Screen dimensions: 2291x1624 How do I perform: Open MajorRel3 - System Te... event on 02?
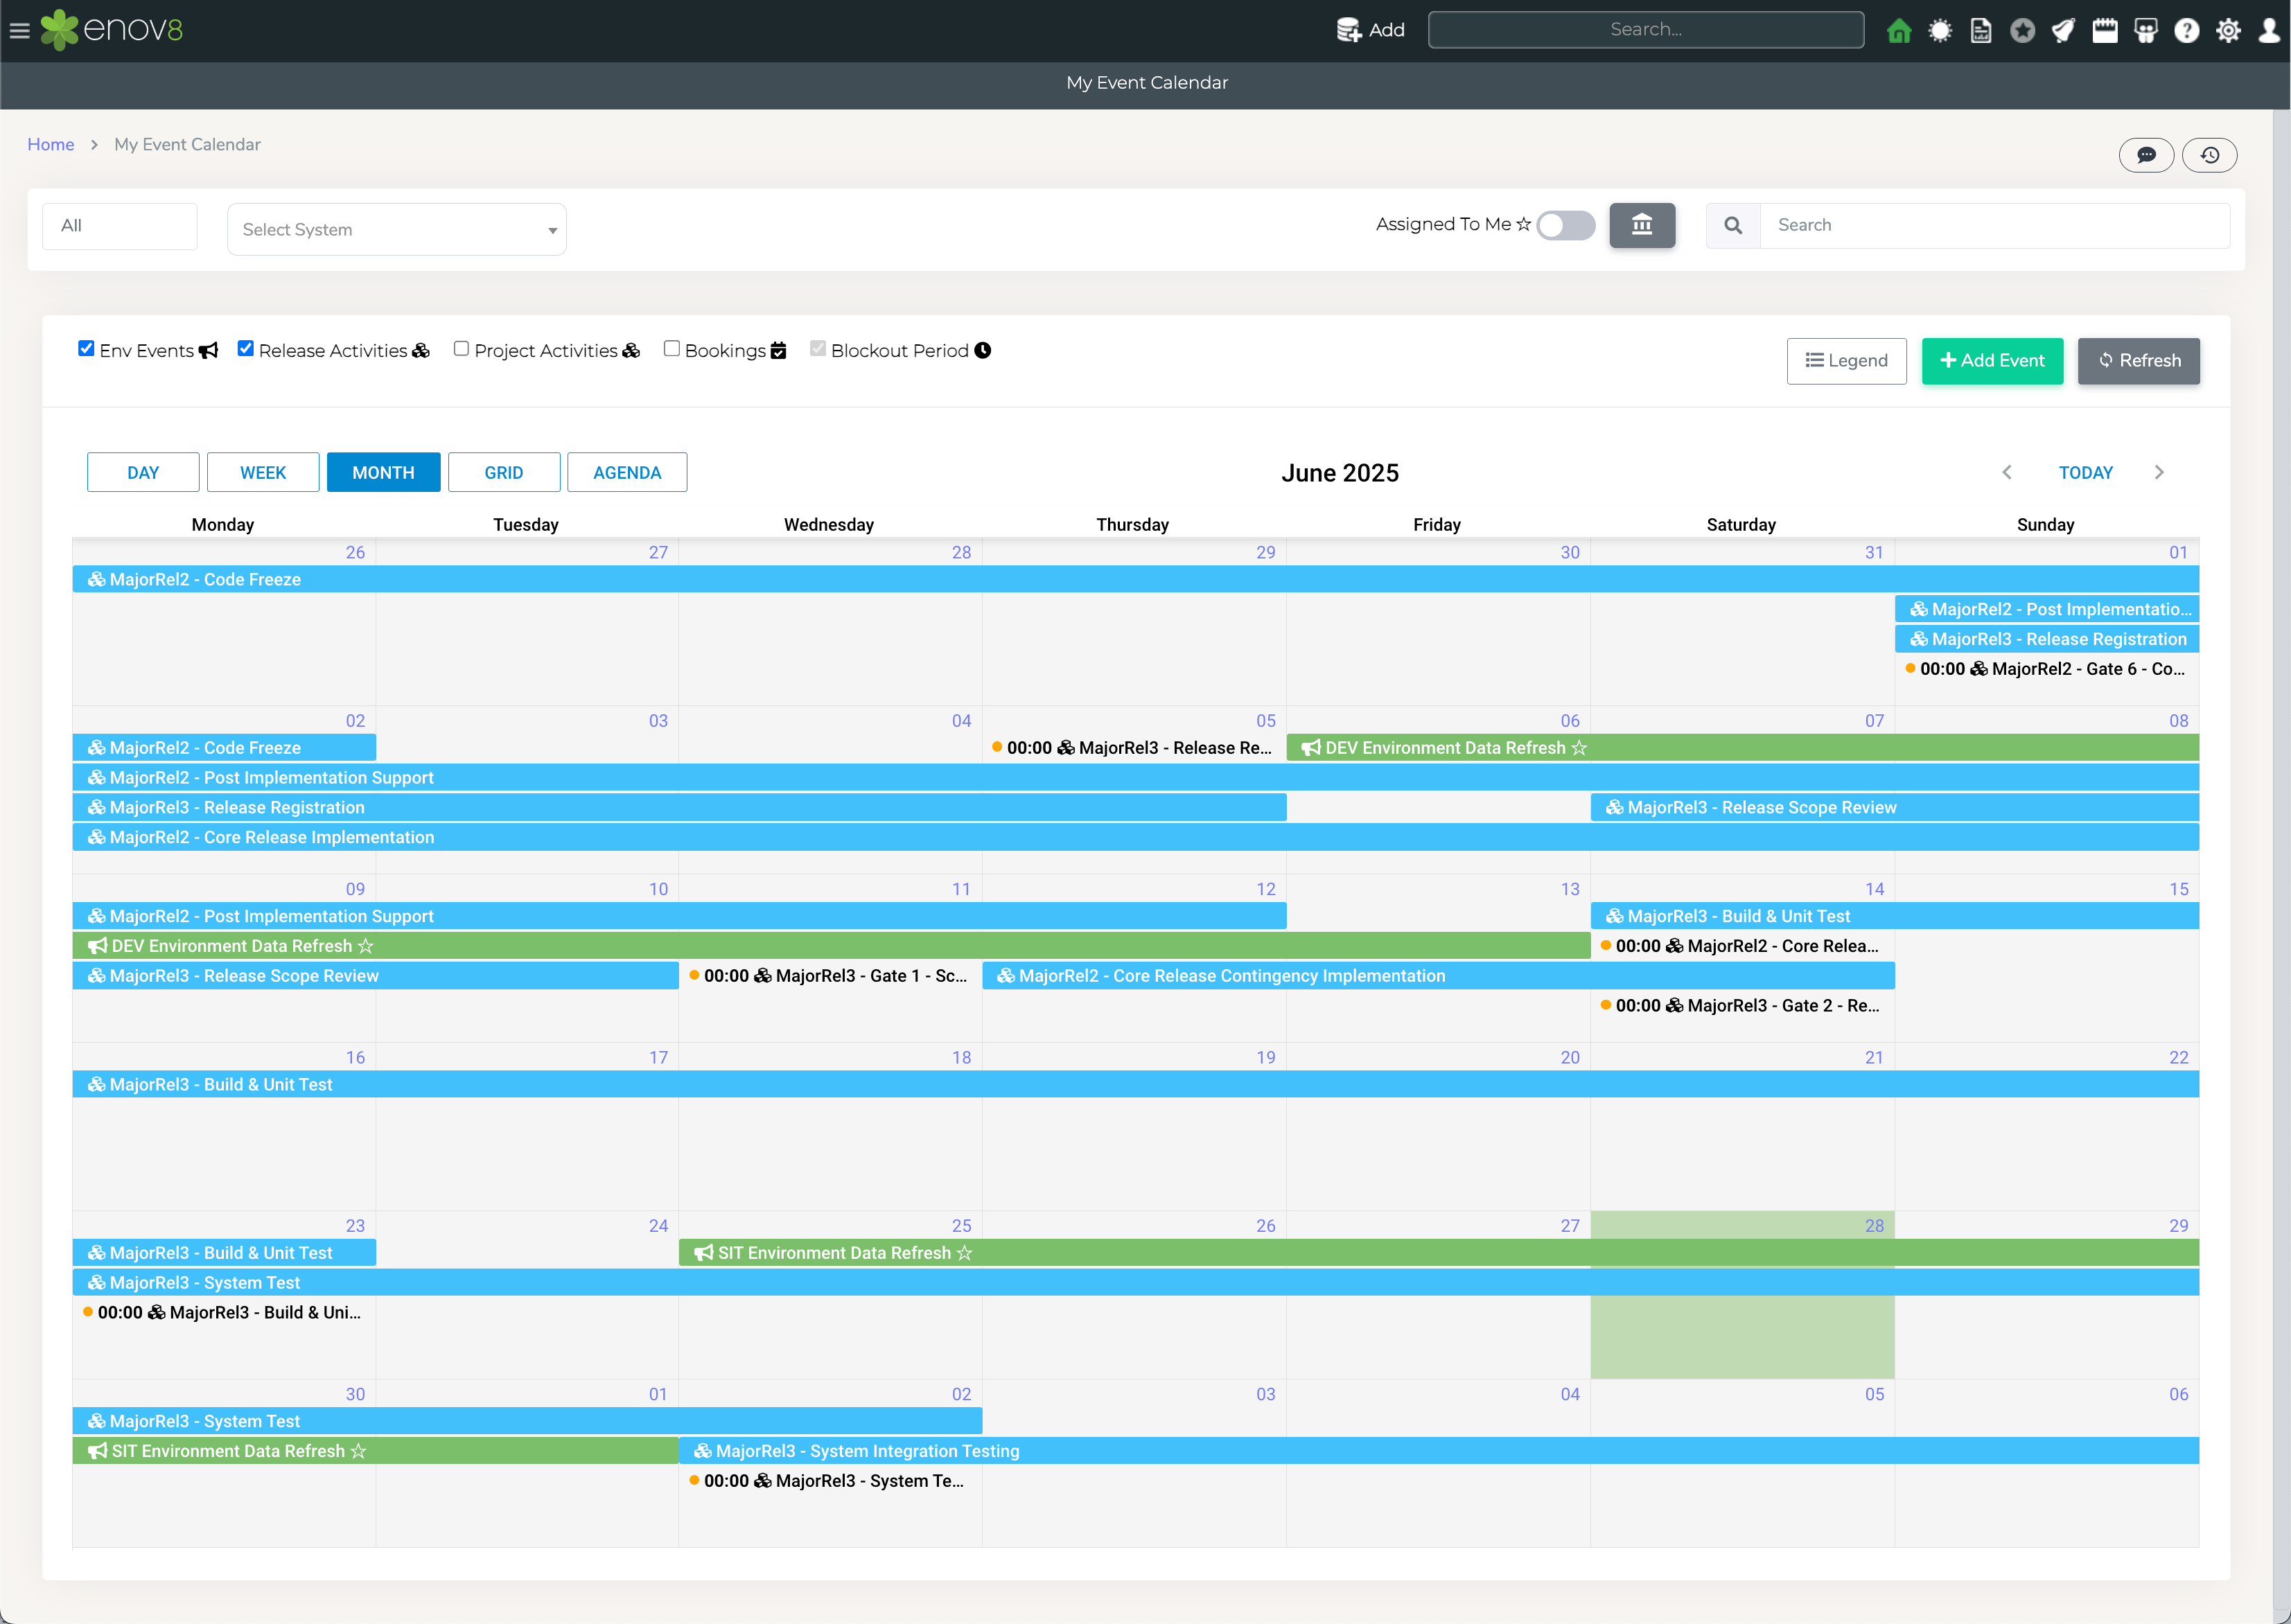(829, 1480)
